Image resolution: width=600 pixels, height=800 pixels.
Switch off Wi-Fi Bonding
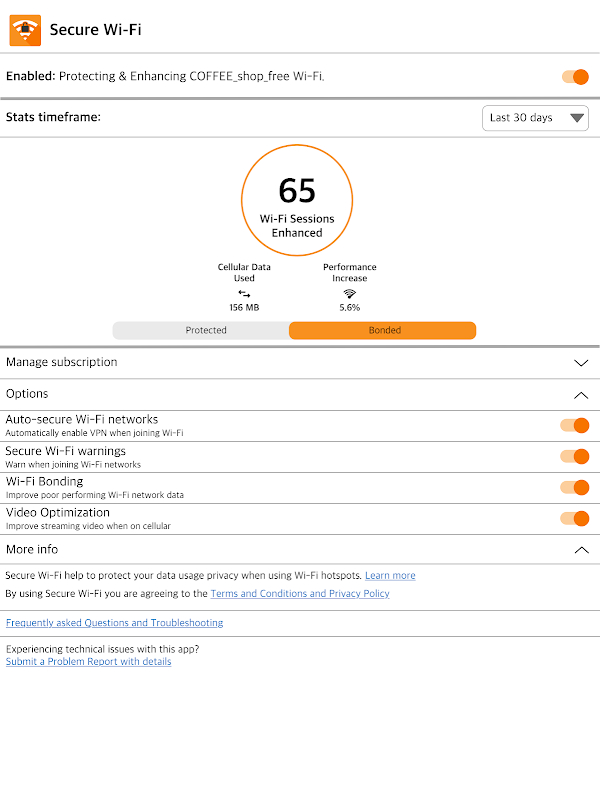click(575, 488)
